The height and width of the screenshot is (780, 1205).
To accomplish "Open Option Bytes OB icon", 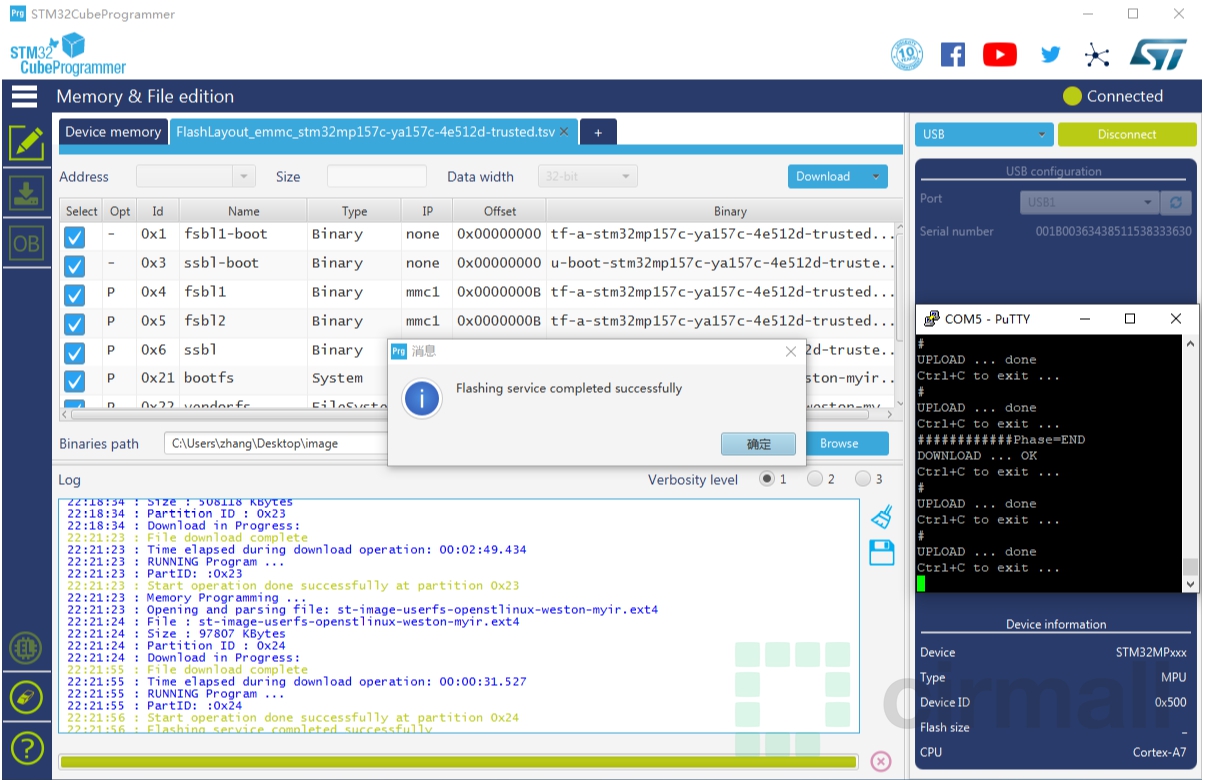I will pos(26,244).
